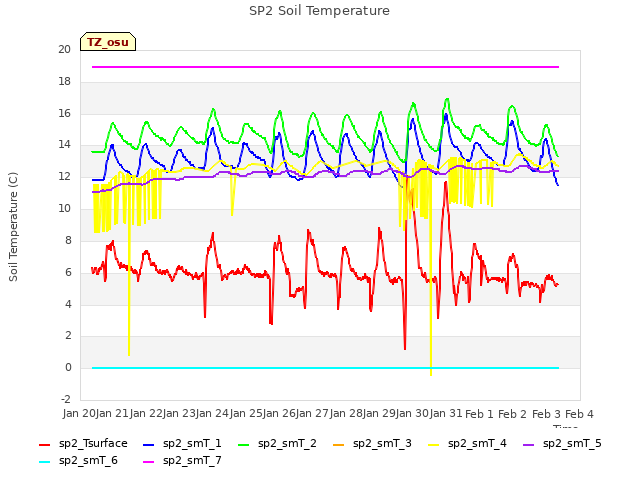Click the SP2 Soil Temperature chart title
Image resolution: width=640 pixels, height=480 pixels.
(320, 11)
